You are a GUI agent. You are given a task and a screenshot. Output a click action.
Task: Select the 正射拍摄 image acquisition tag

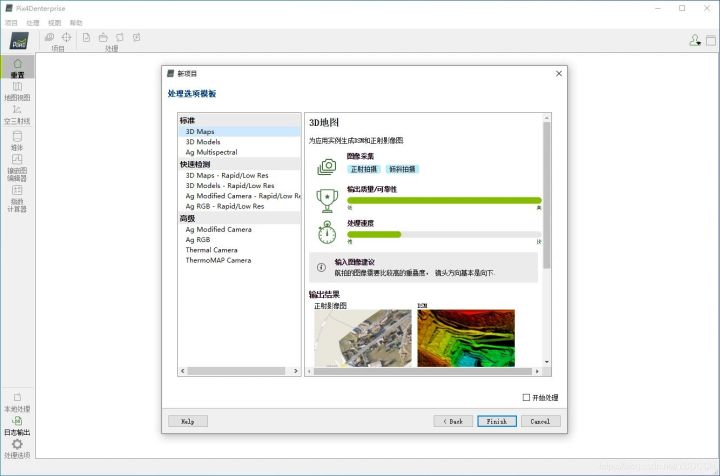click(x=364, y=169)
